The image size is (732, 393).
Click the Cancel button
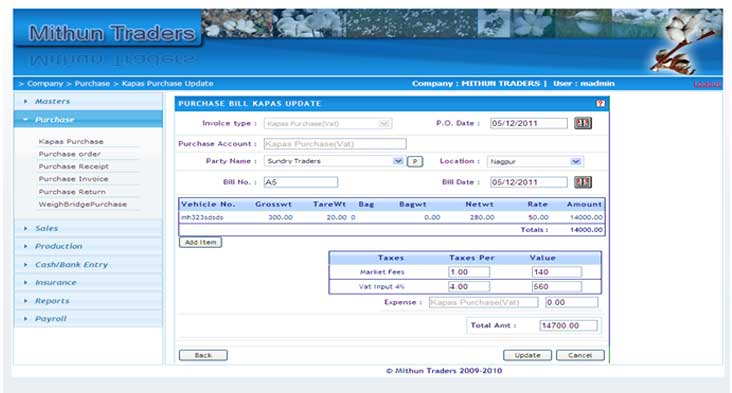580,355
